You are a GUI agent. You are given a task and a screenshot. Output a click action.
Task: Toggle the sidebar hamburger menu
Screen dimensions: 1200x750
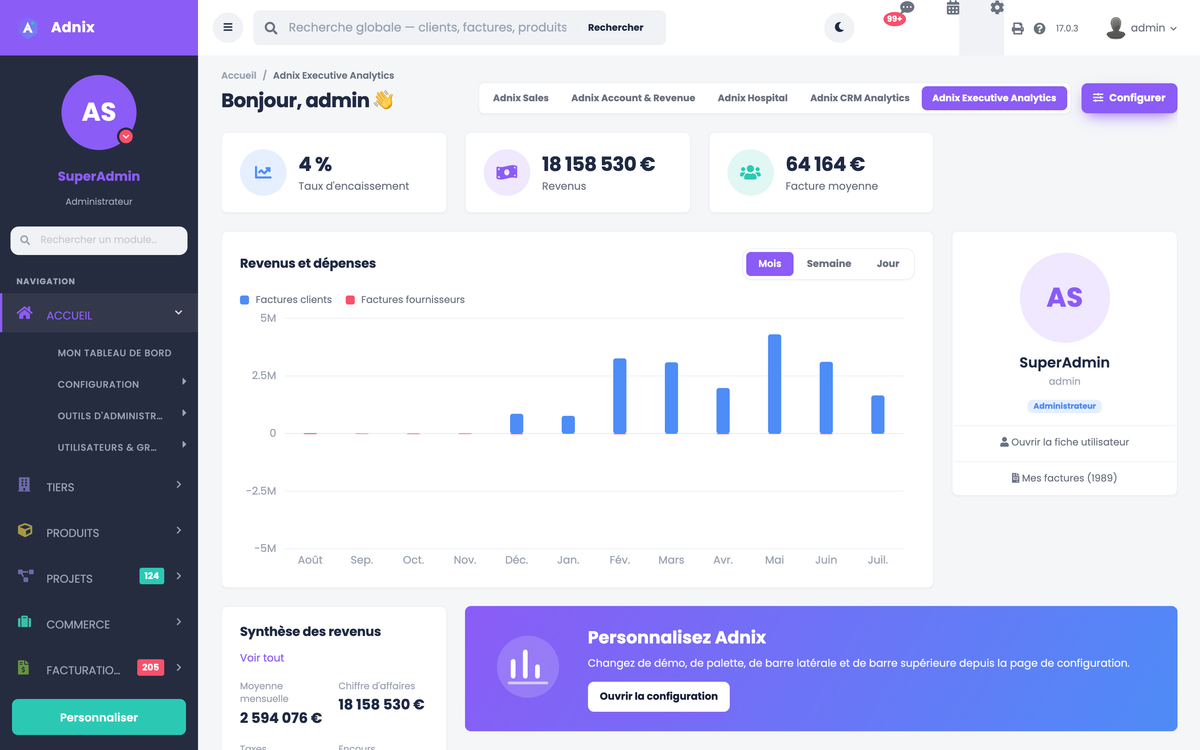tap(228, 28)
